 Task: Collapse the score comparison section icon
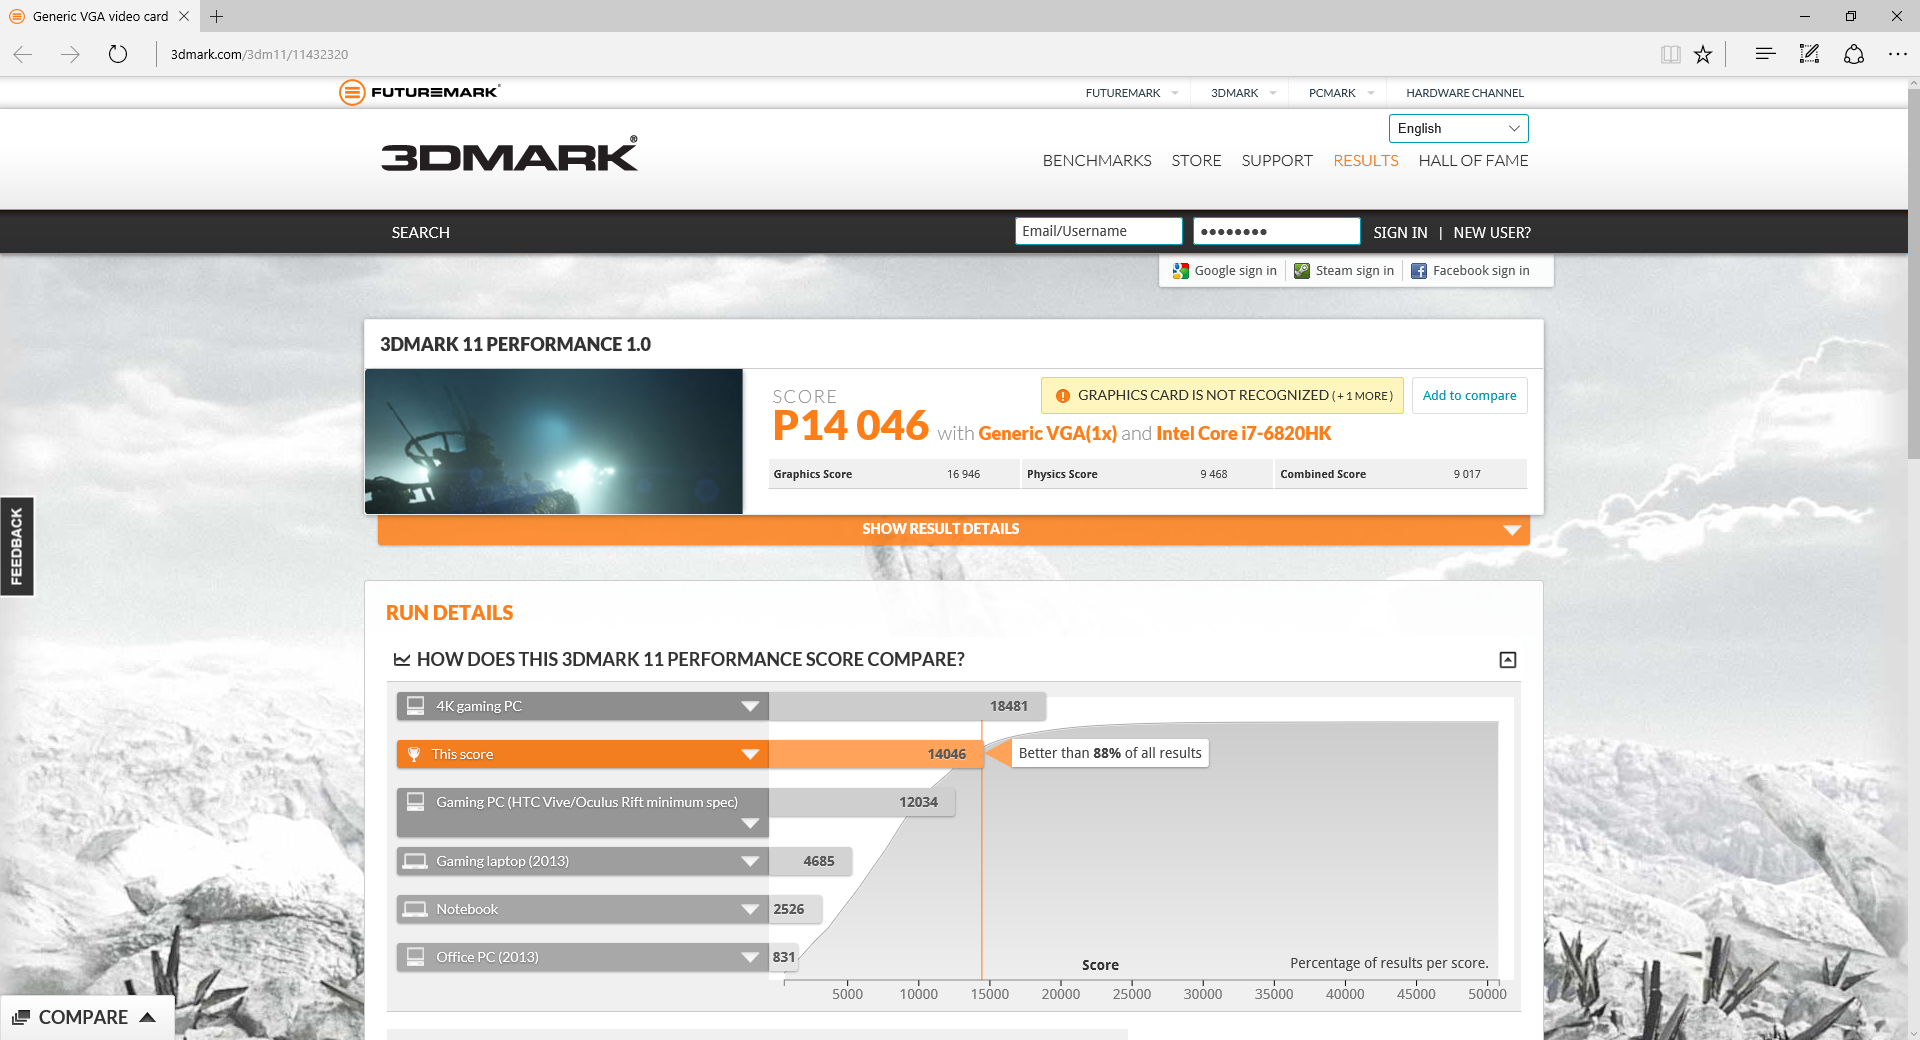pyautogui.click(x=1508, y=660)
